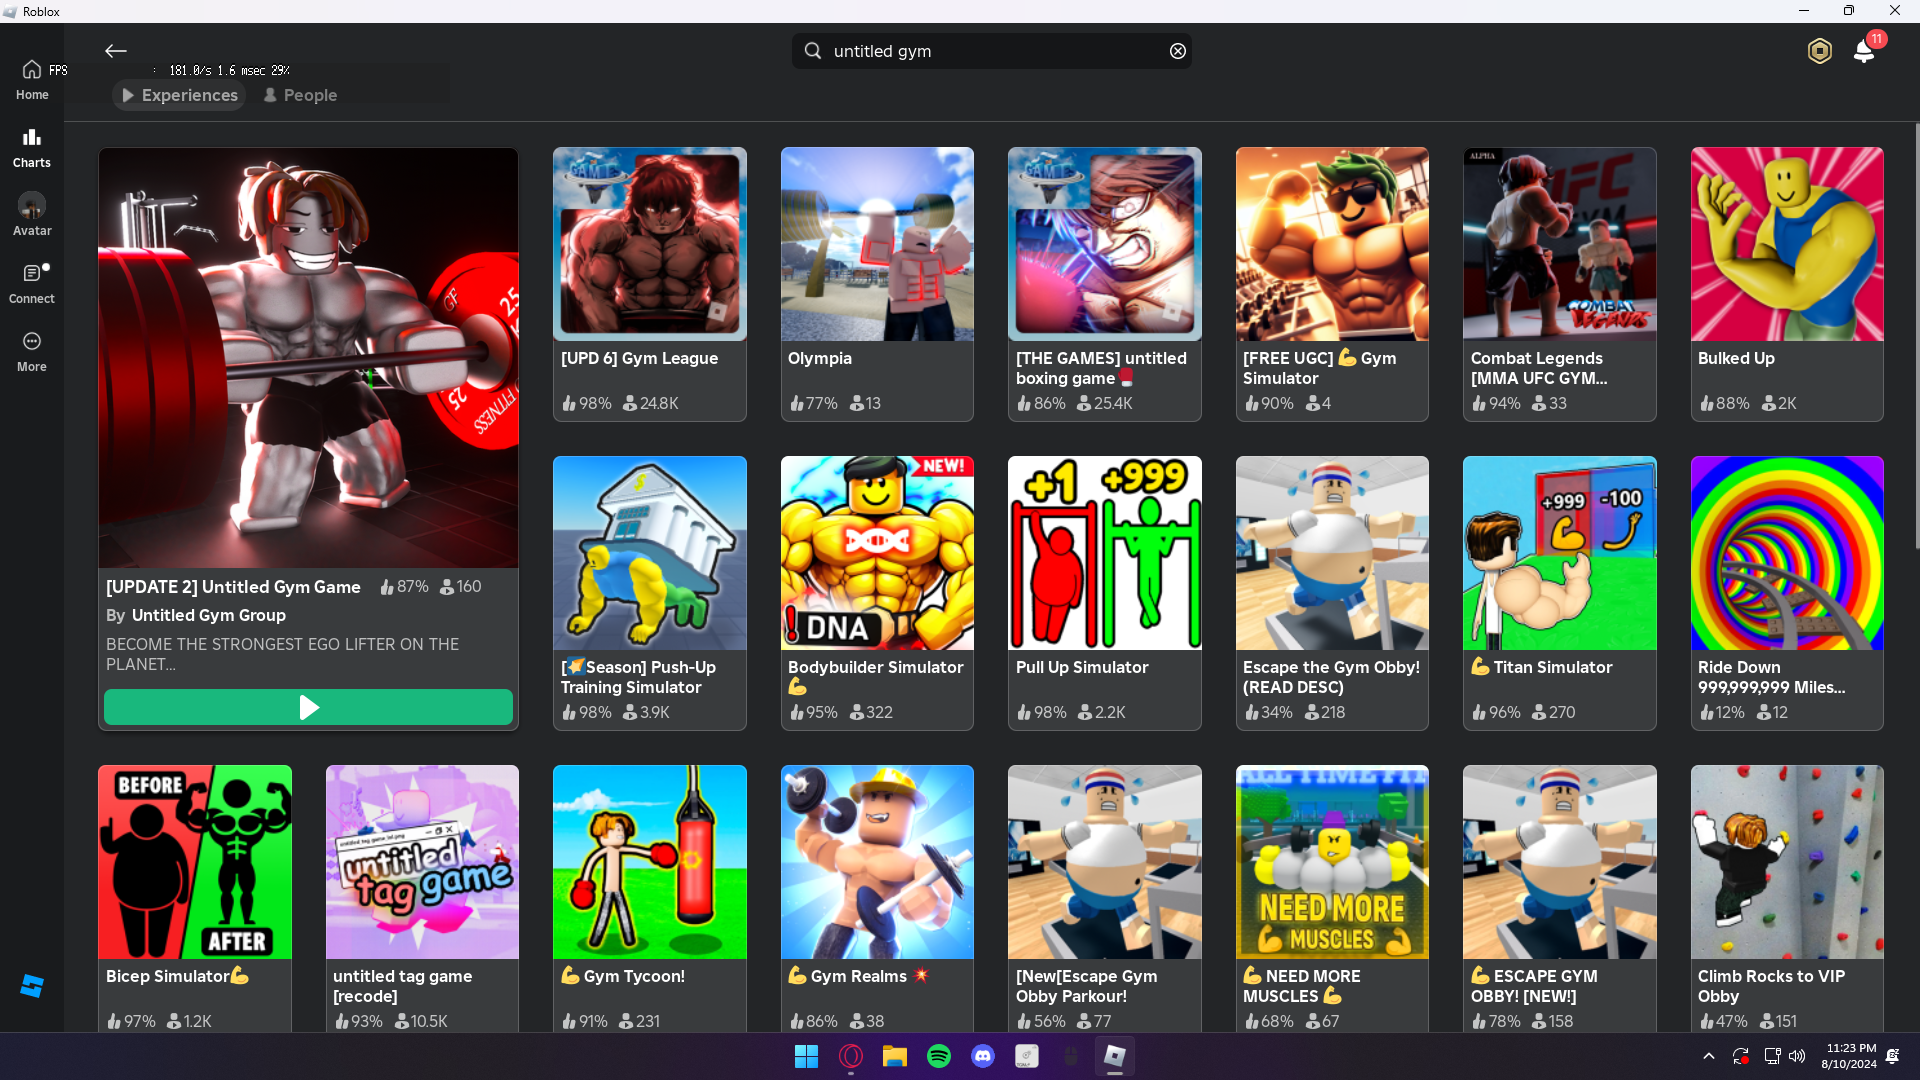Open the notifications bell icon

(x=1864, y=51)
